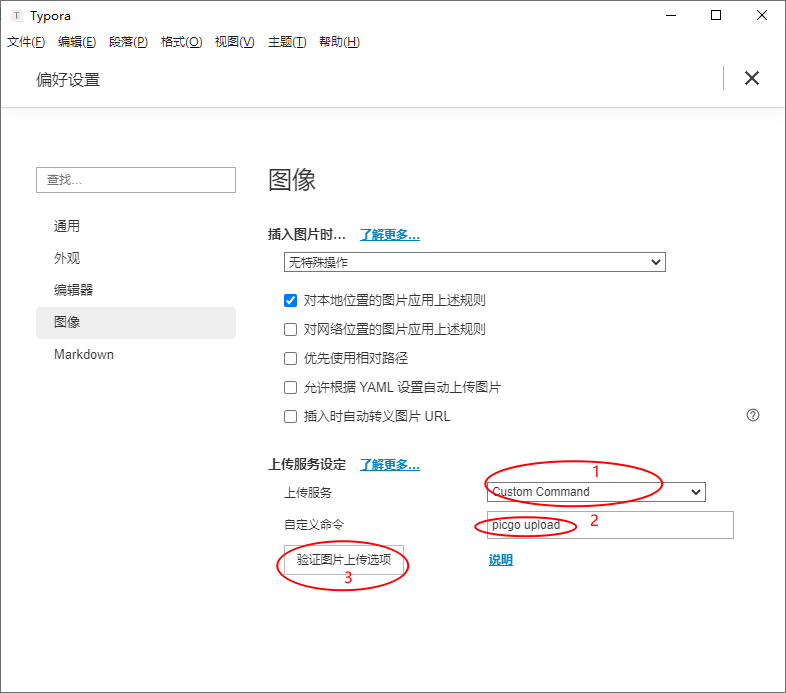This screenshot has width=786, height=693.
Task: Click the Typora app icon in the title bar
Action: [x=17, y=16]
